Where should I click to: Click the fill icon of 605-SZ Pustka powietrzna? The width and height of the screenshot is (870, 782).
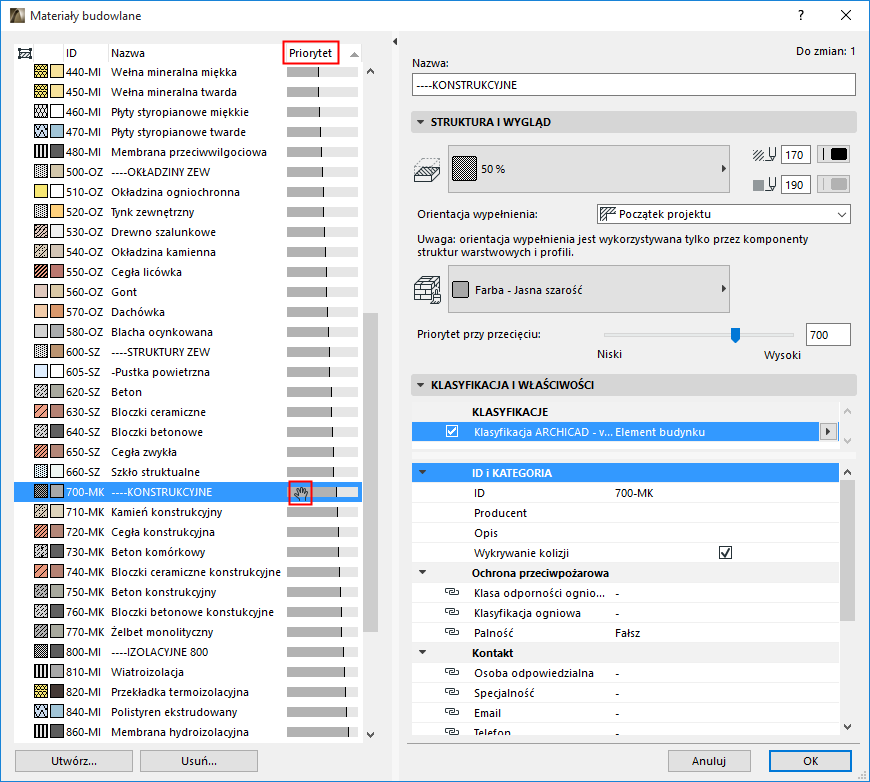click(41, 371)
